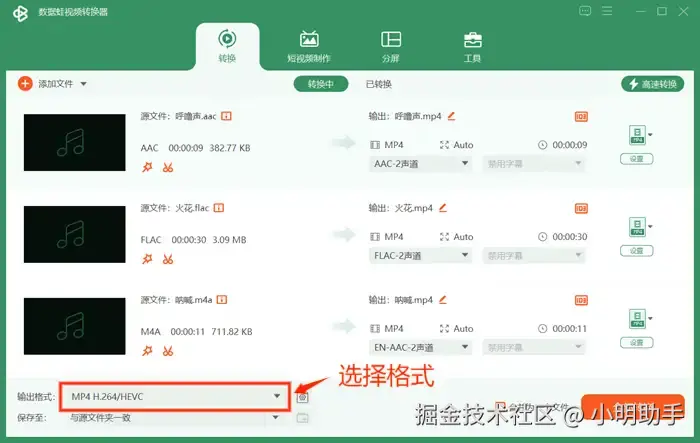View info for 呼噜声.aac source file

coord(226,116)
